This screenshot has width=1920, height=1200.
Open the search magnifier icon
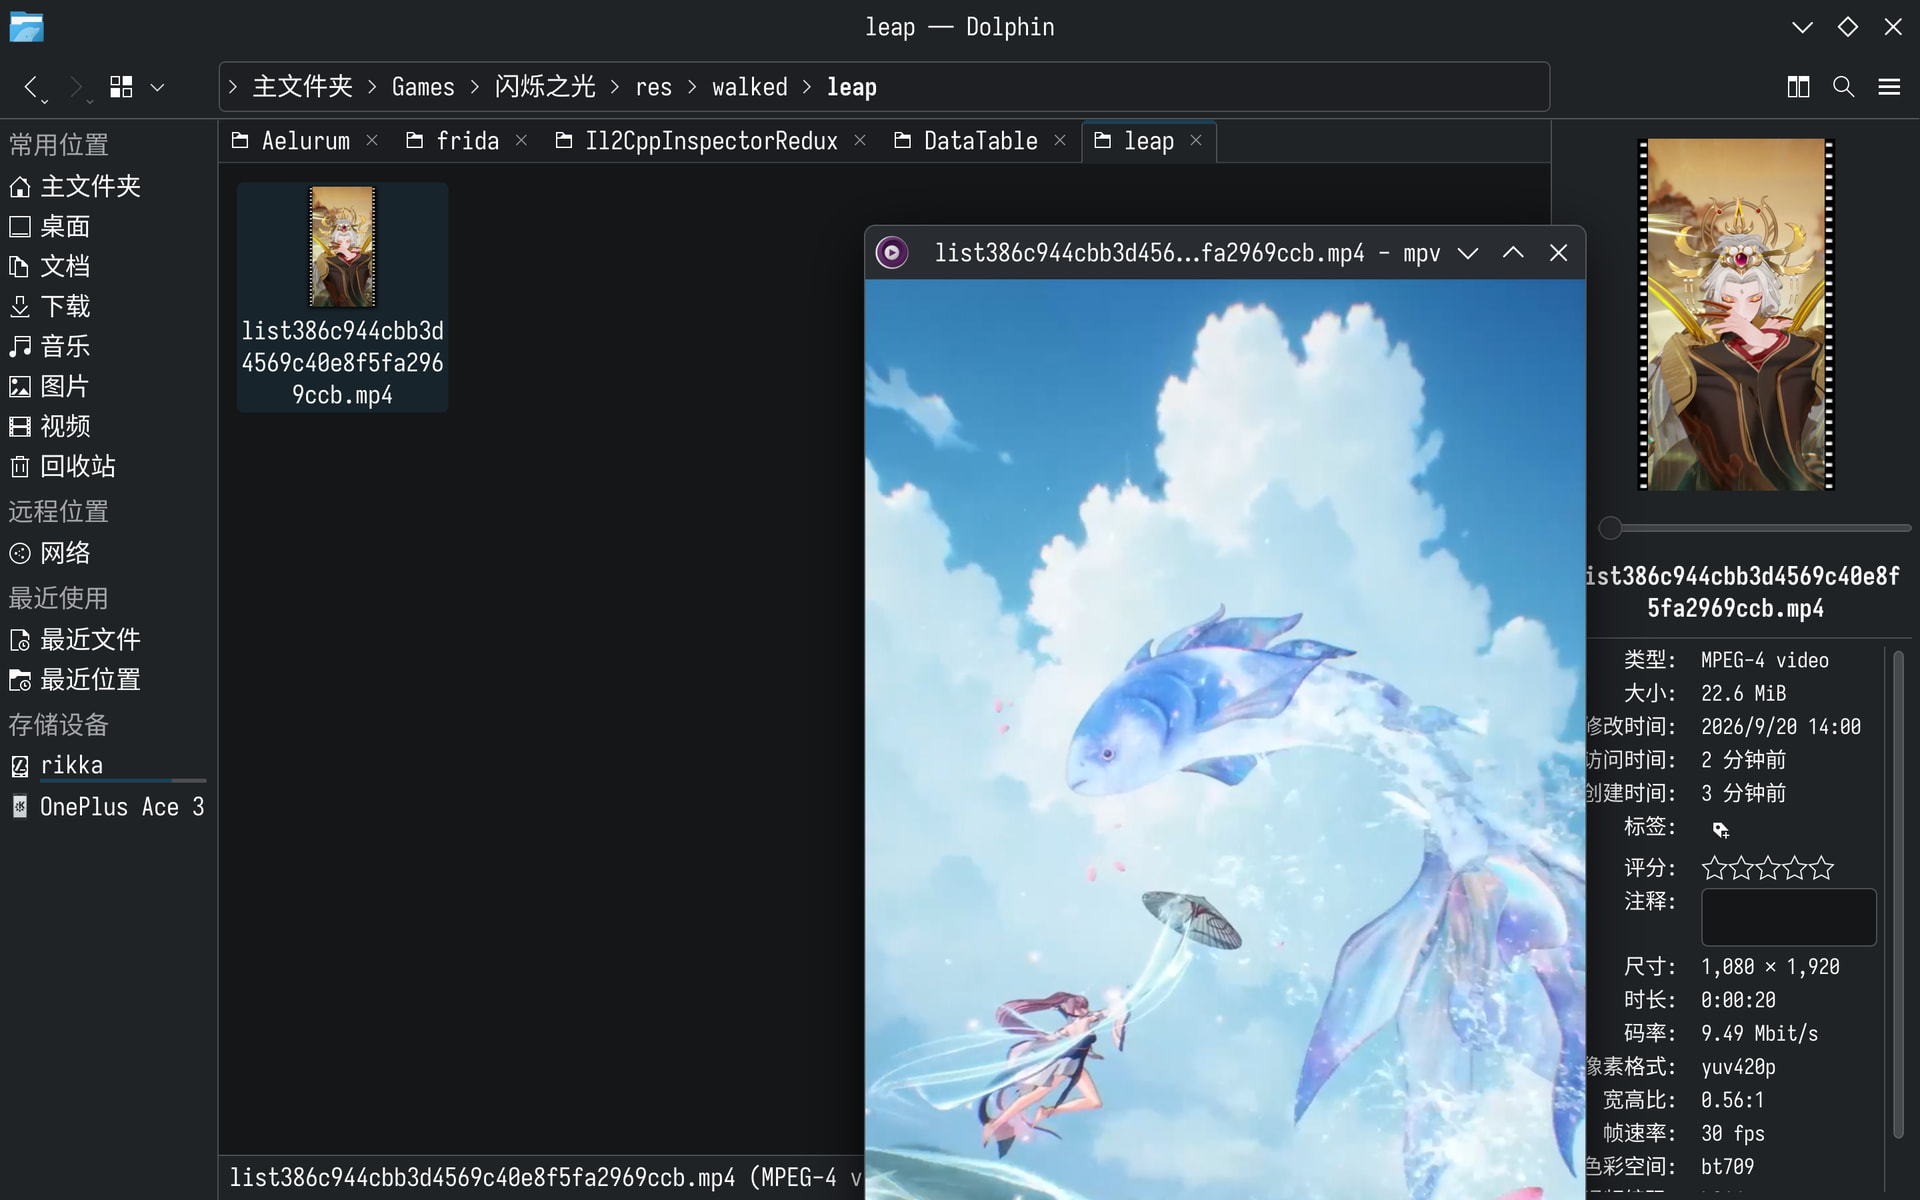[x=1843, y=87]
